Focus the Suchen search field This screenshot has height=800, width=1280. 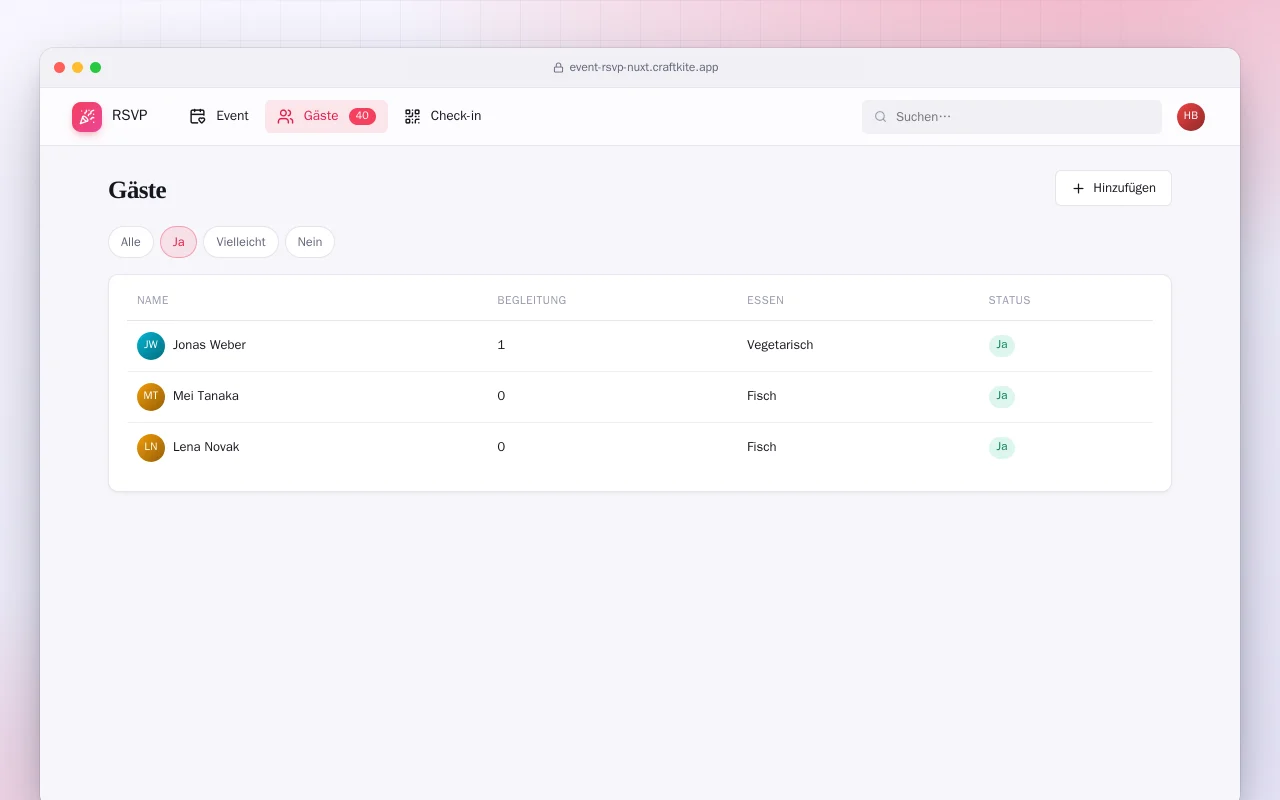[x=1012, y=117]
